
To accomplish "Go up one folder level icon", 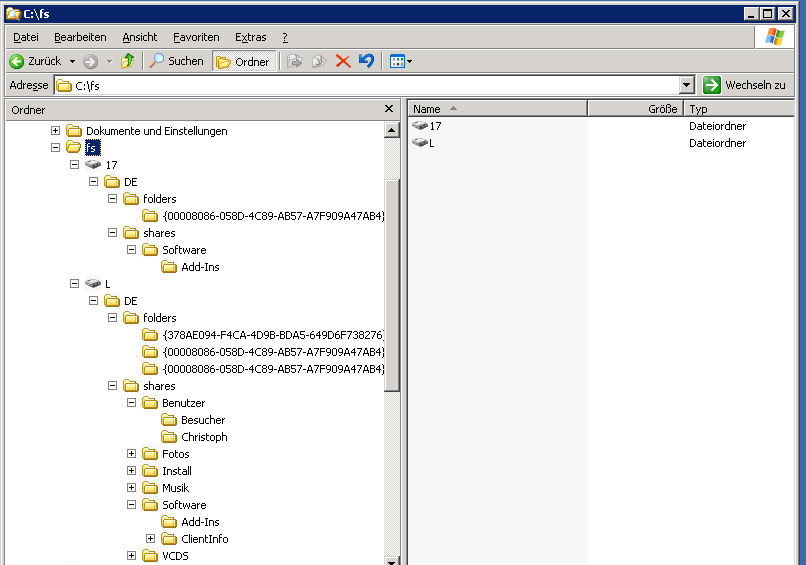I will pyautogui.click(x=127, y=61).
